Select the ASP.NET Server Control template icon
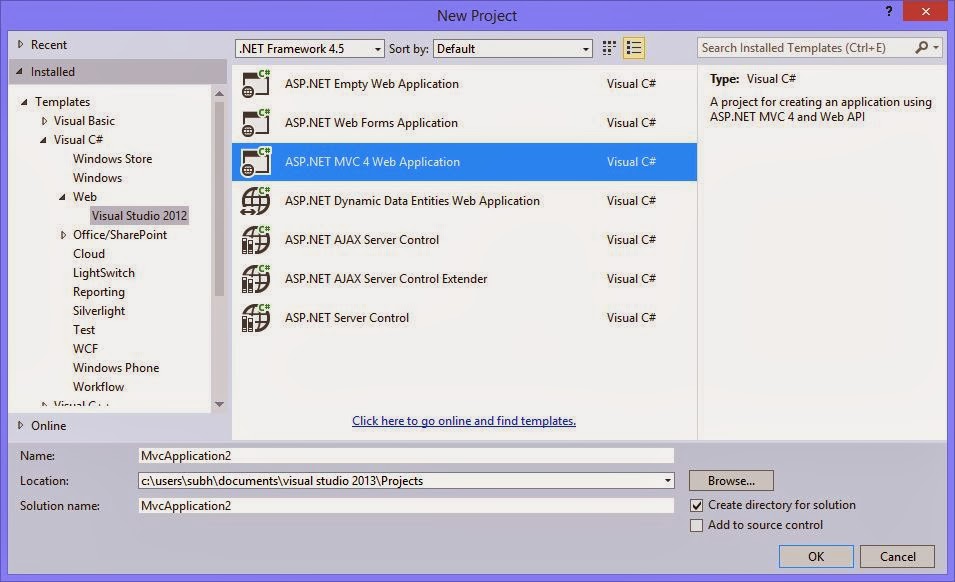 [255, 318]
